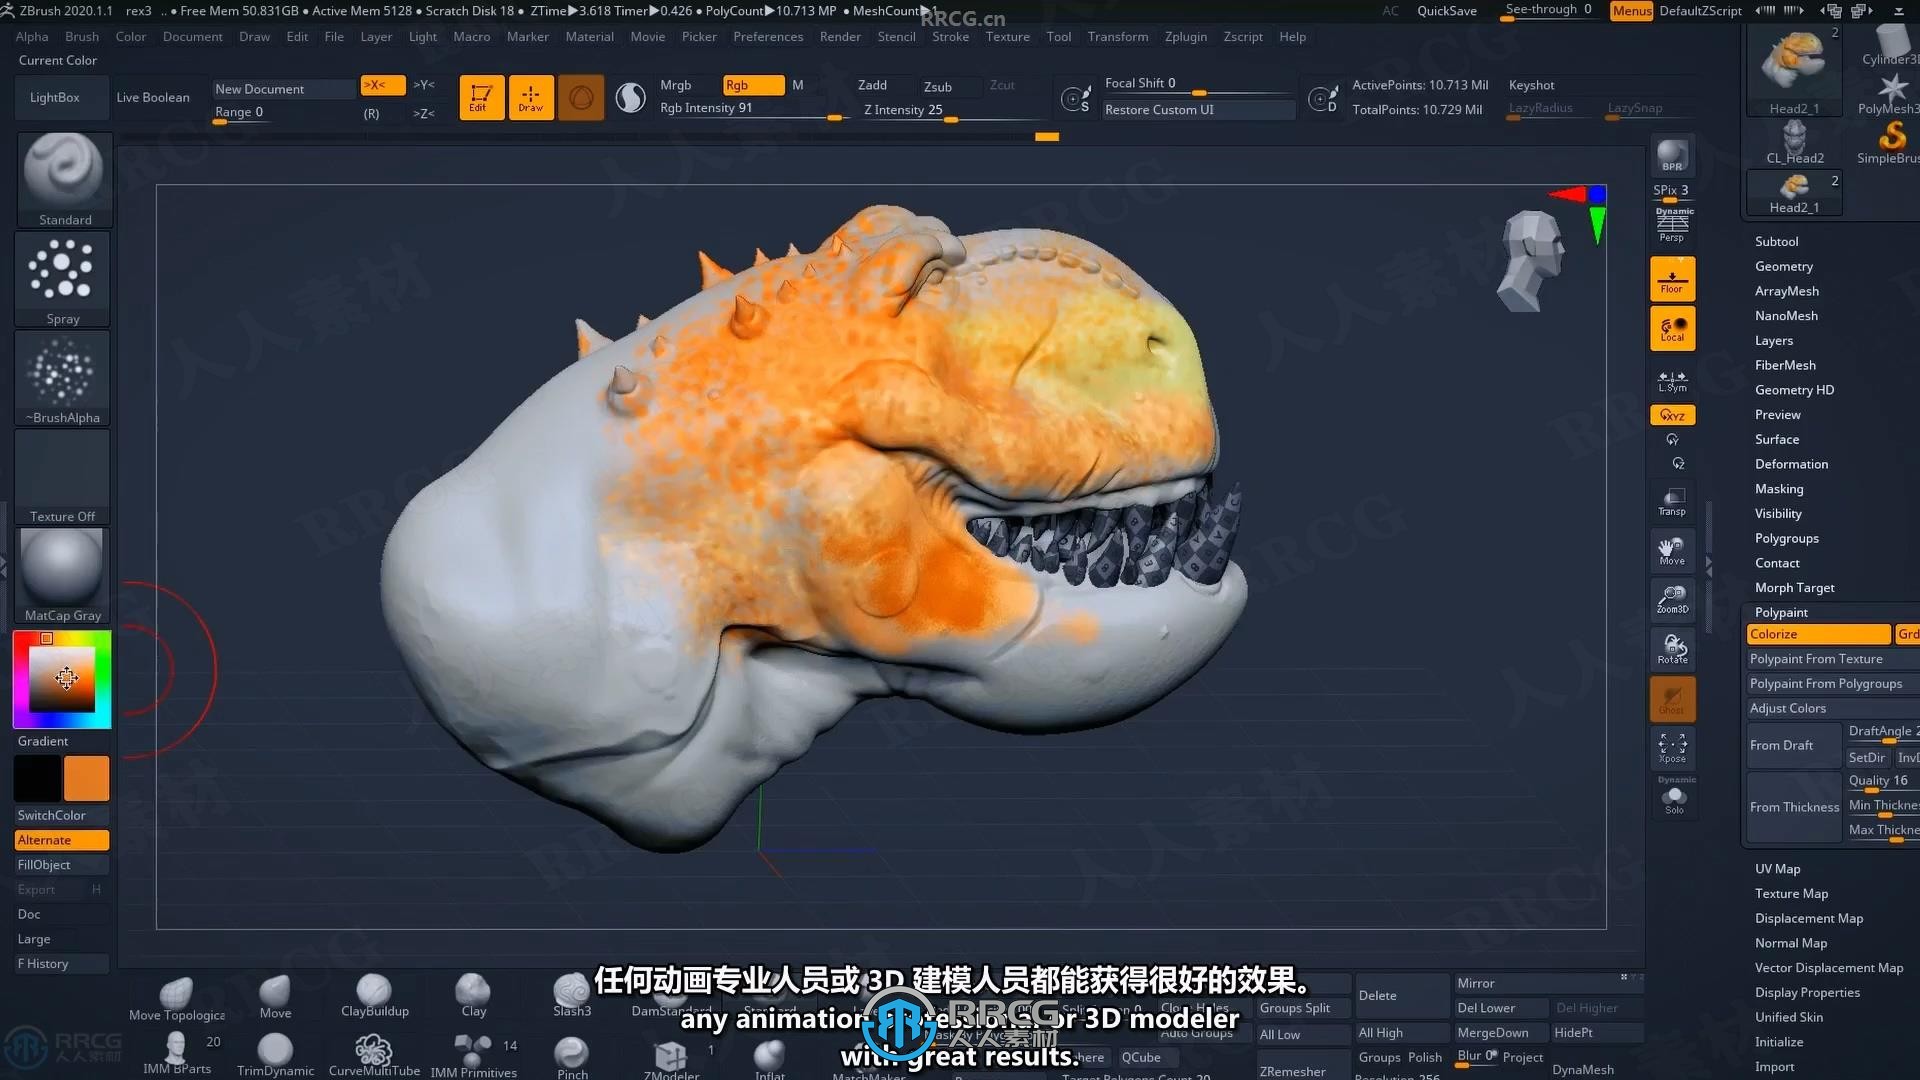Open the Texture Off selector
Viewport: 1920px width, 1080px height.
[x=63, y=477]
